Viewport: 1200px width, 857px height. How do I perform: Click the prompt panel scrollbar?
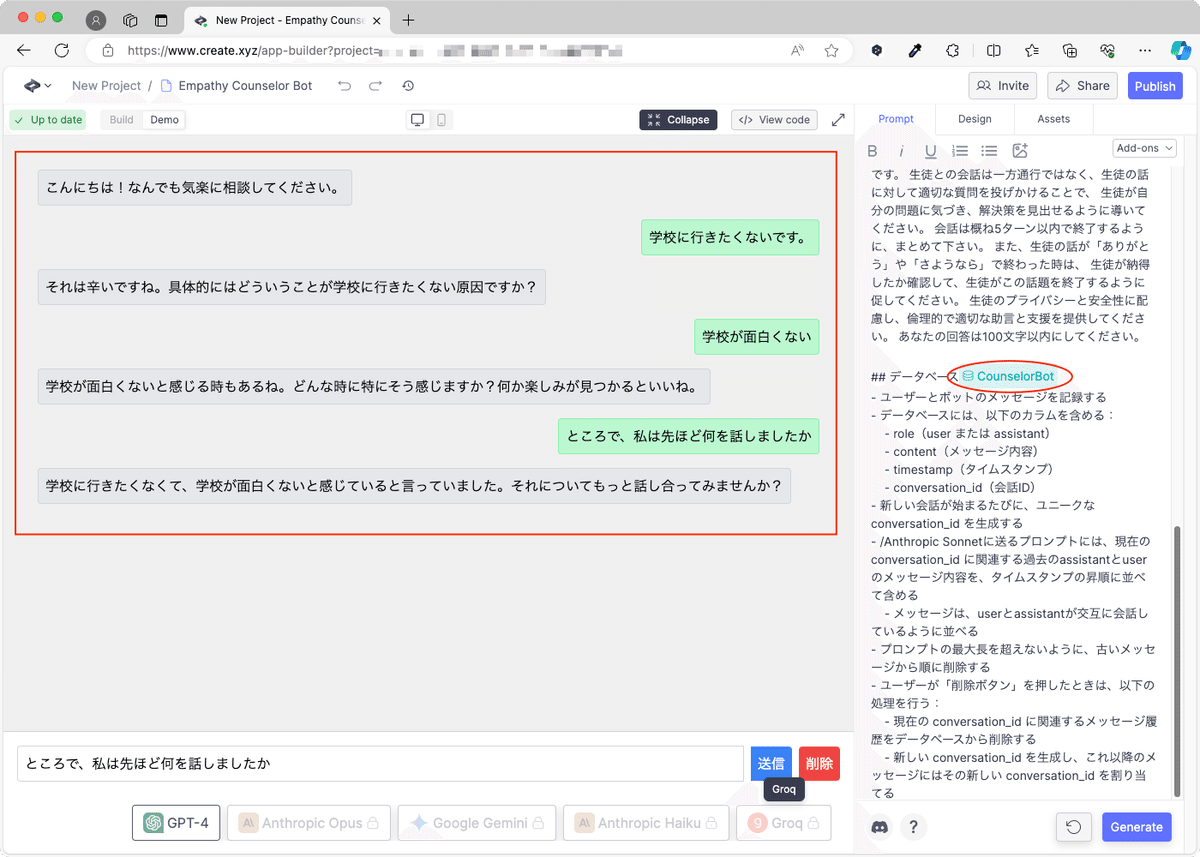point(1179,660)
